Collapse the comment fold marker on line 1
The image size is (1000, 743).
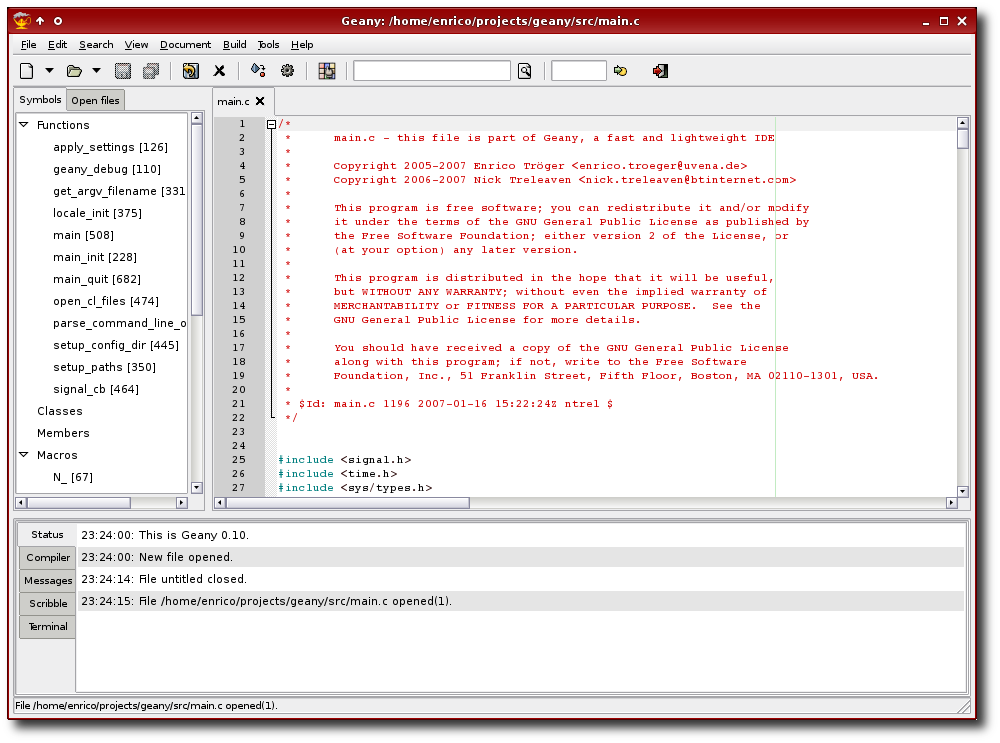(271, 124)
